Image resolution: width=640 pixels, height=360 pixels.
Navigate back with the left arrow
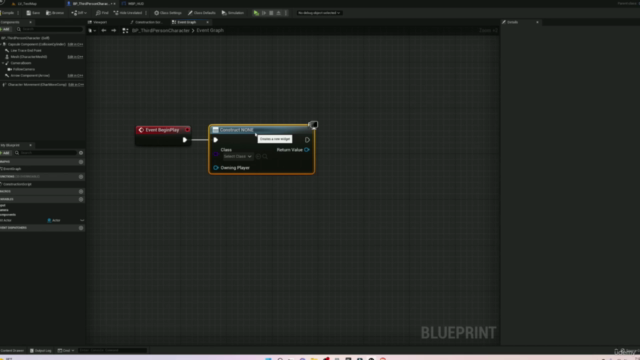(x=104, y=31)
